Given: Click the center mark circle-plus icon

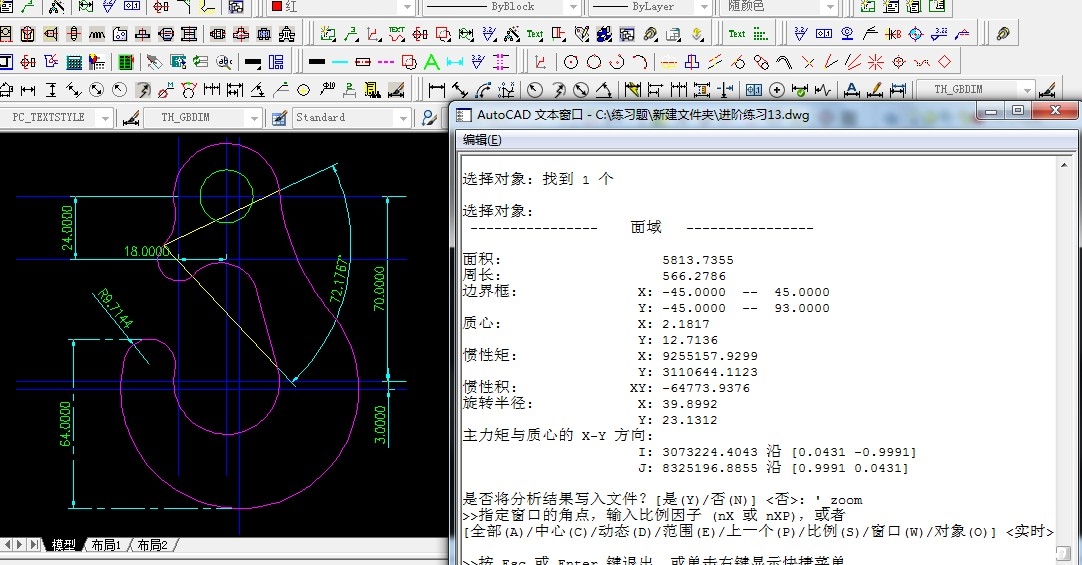Looking at the screenshot, I should coord(777,90).
